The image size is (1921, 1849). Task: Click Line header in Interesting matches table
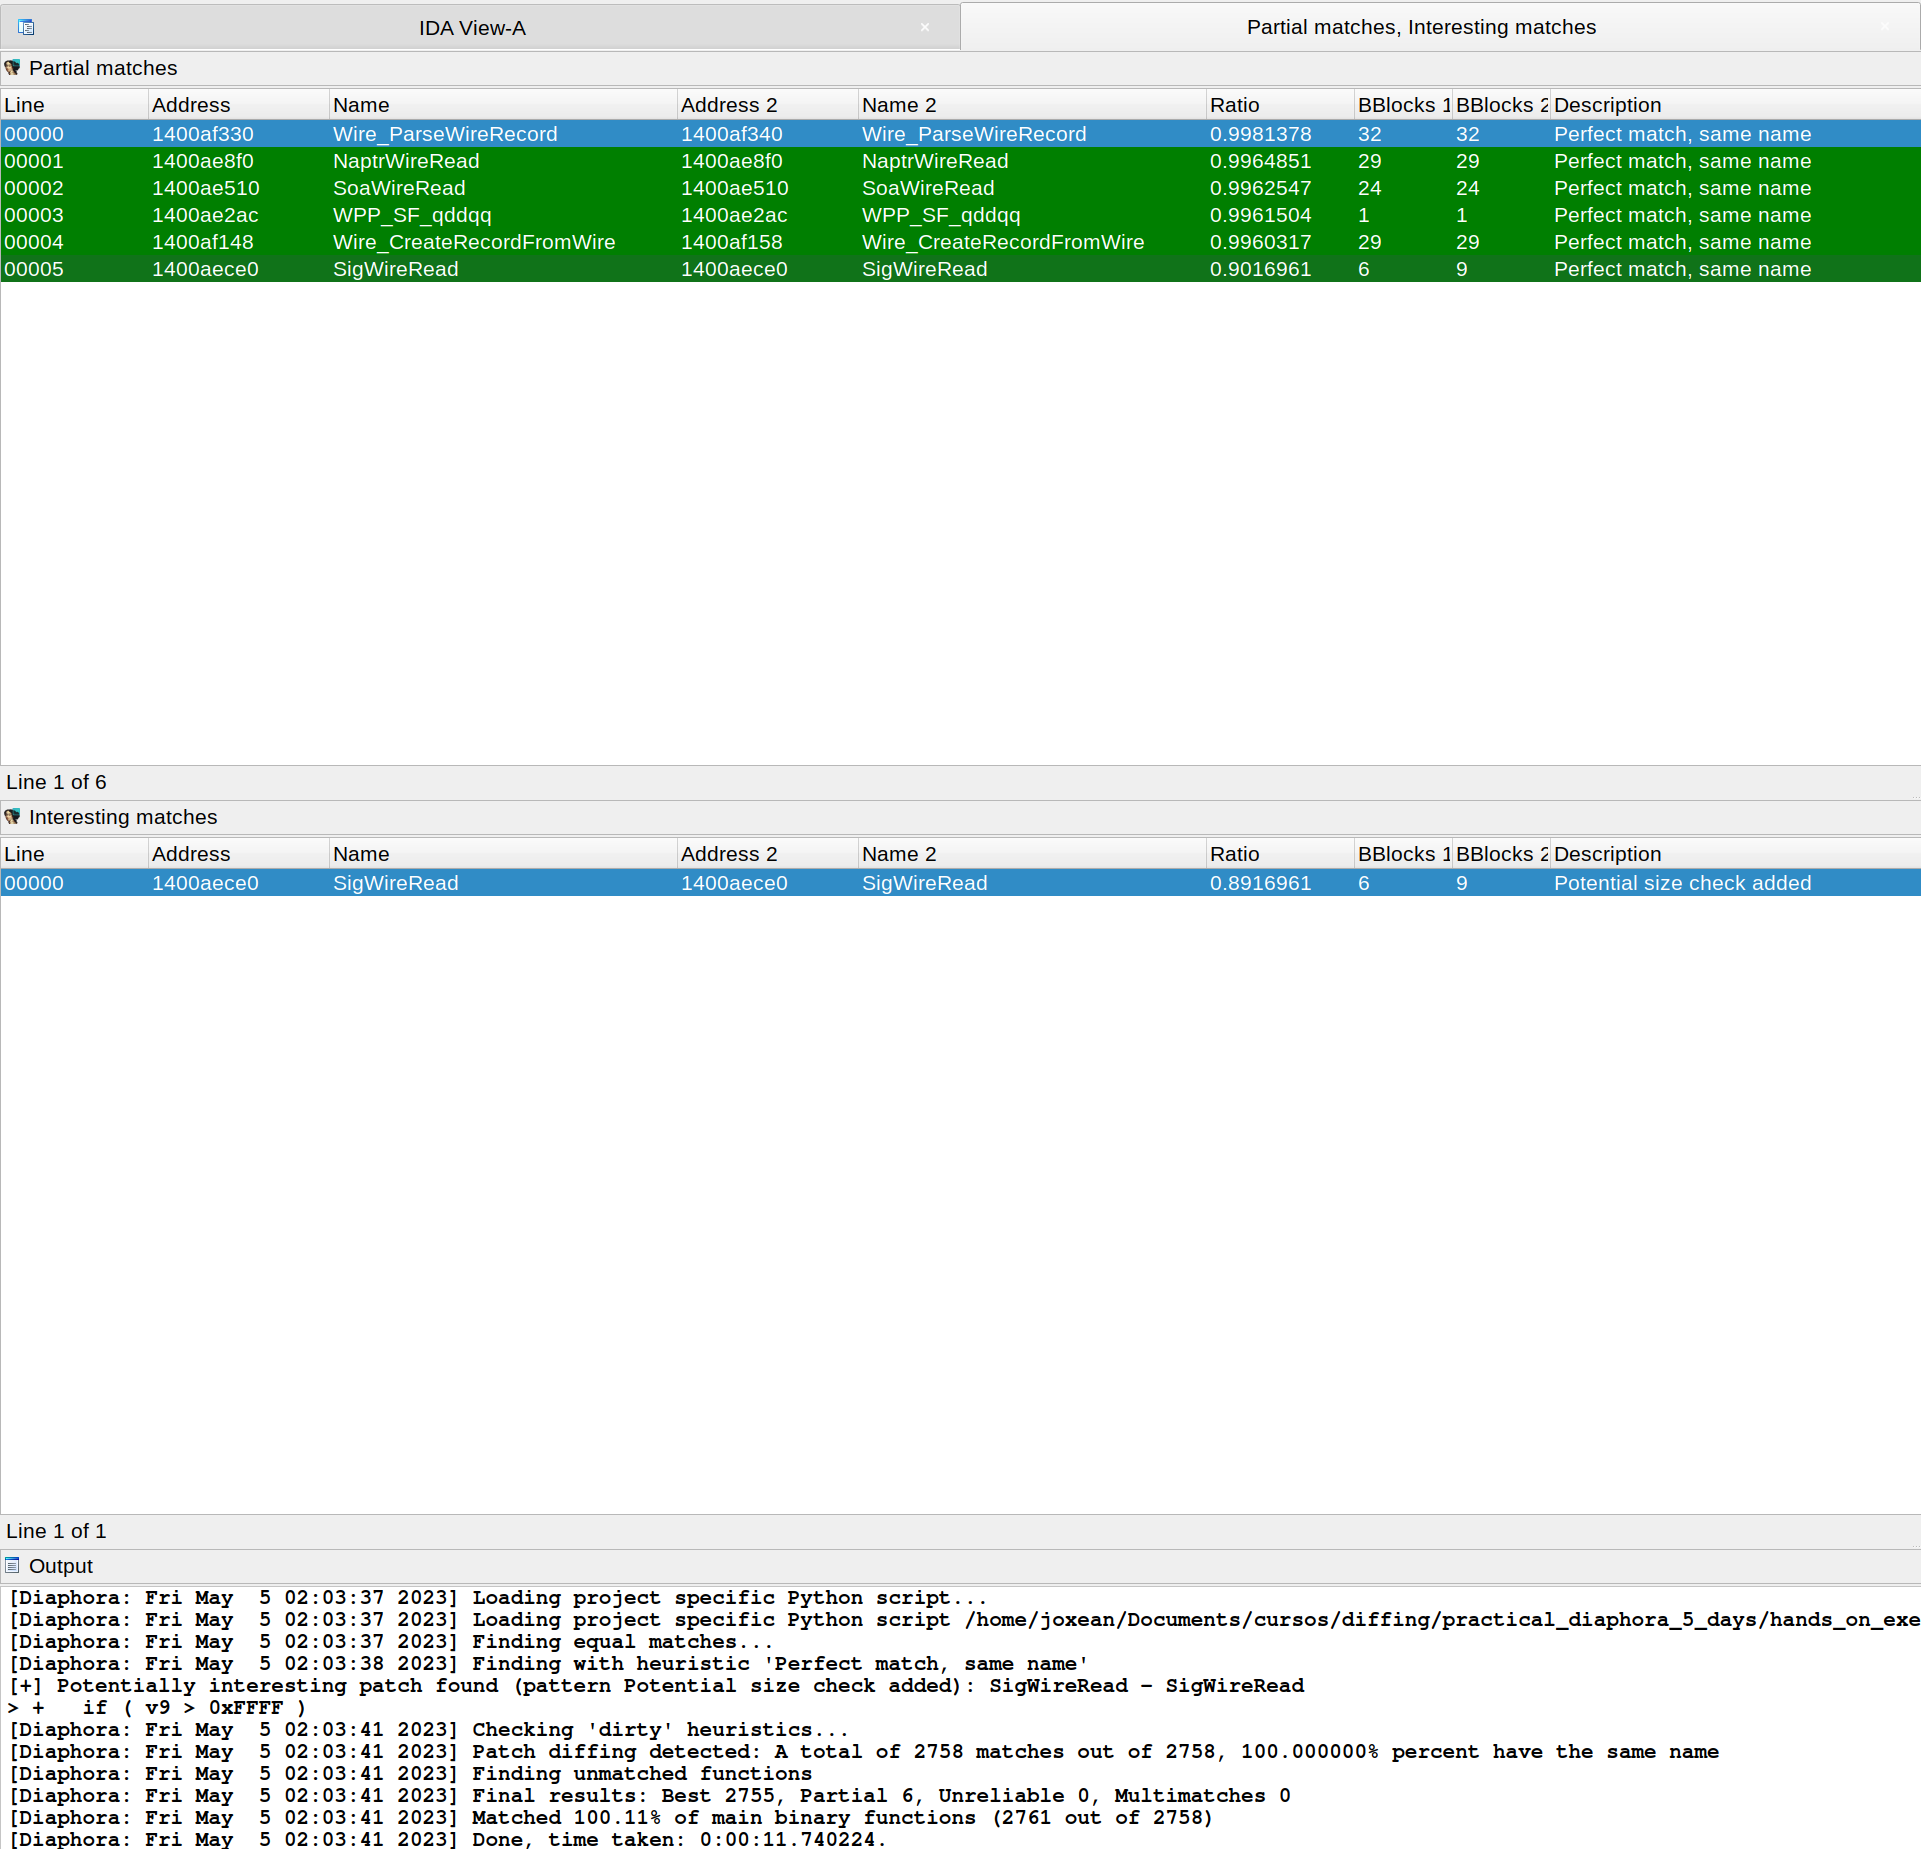pyautogui.click(x=25, y=854)
